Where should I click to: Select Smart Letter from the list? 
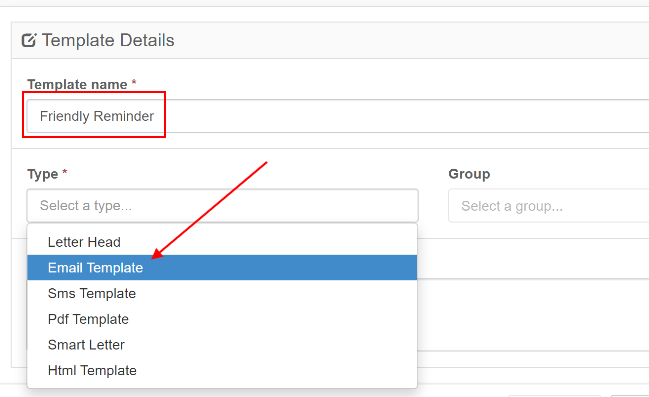pos(222,345)
